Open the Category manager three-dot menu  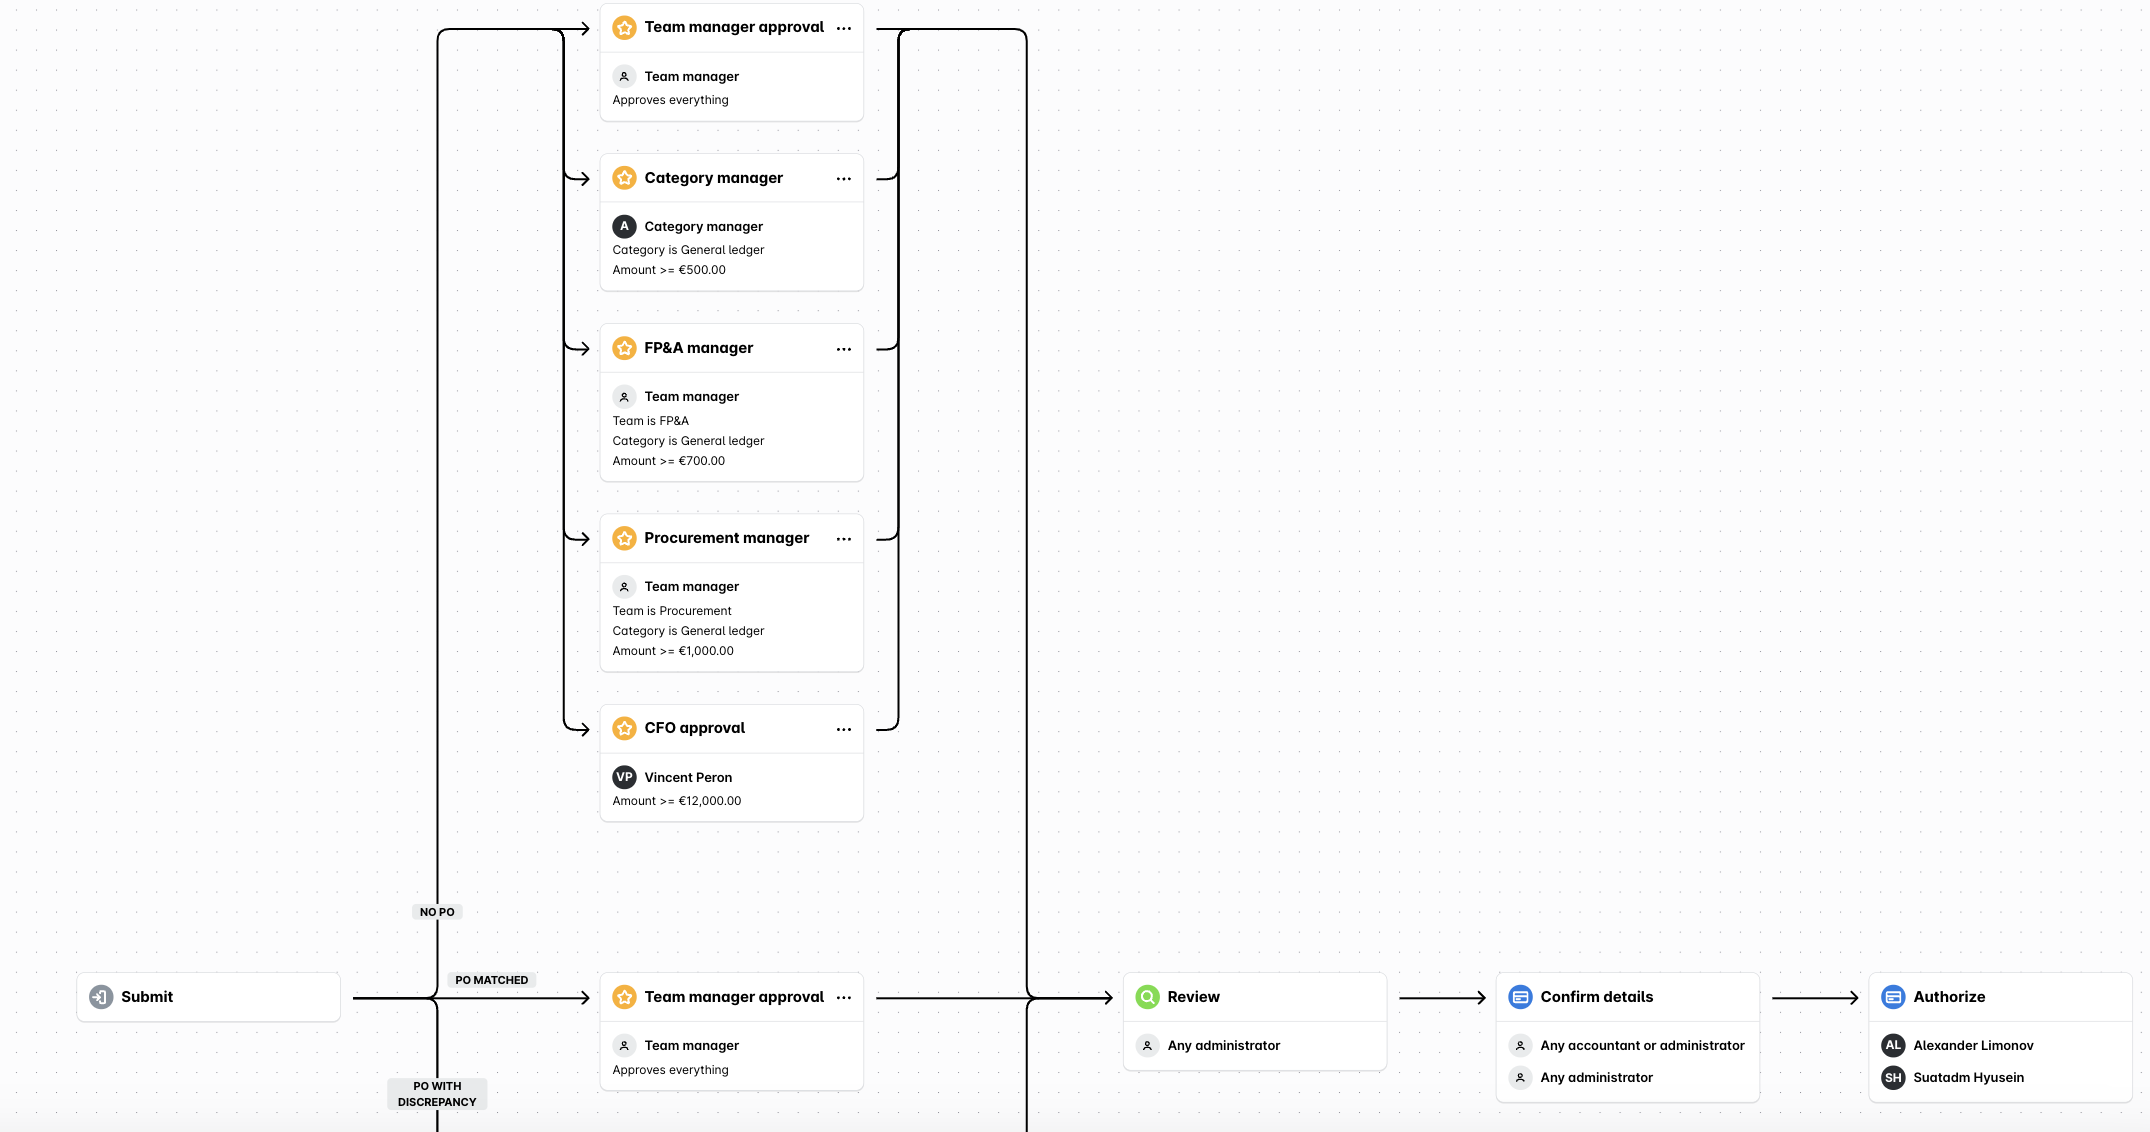[x=844, y=178]
